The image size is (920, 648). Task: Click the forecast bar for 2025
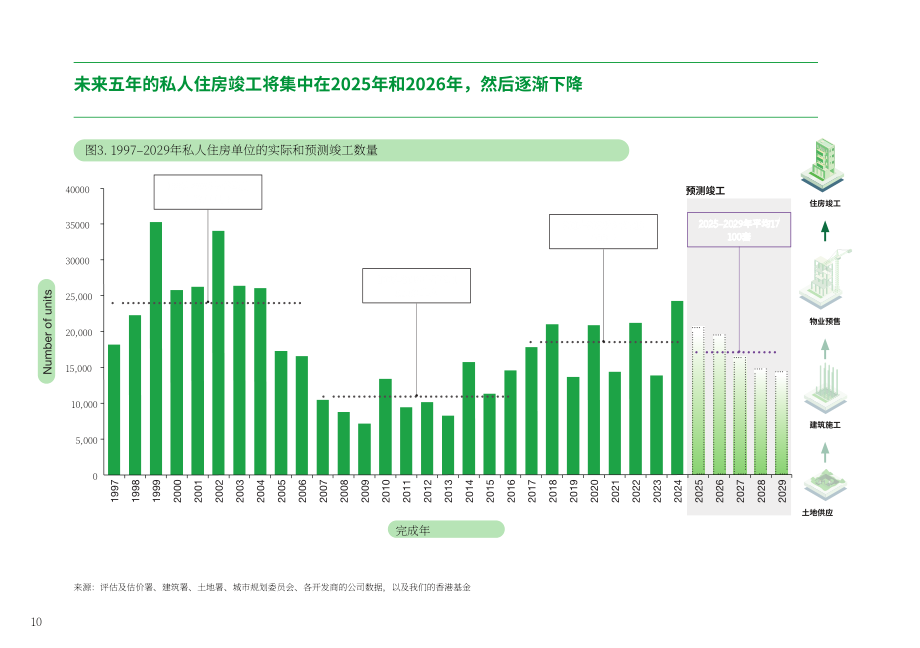698,401
